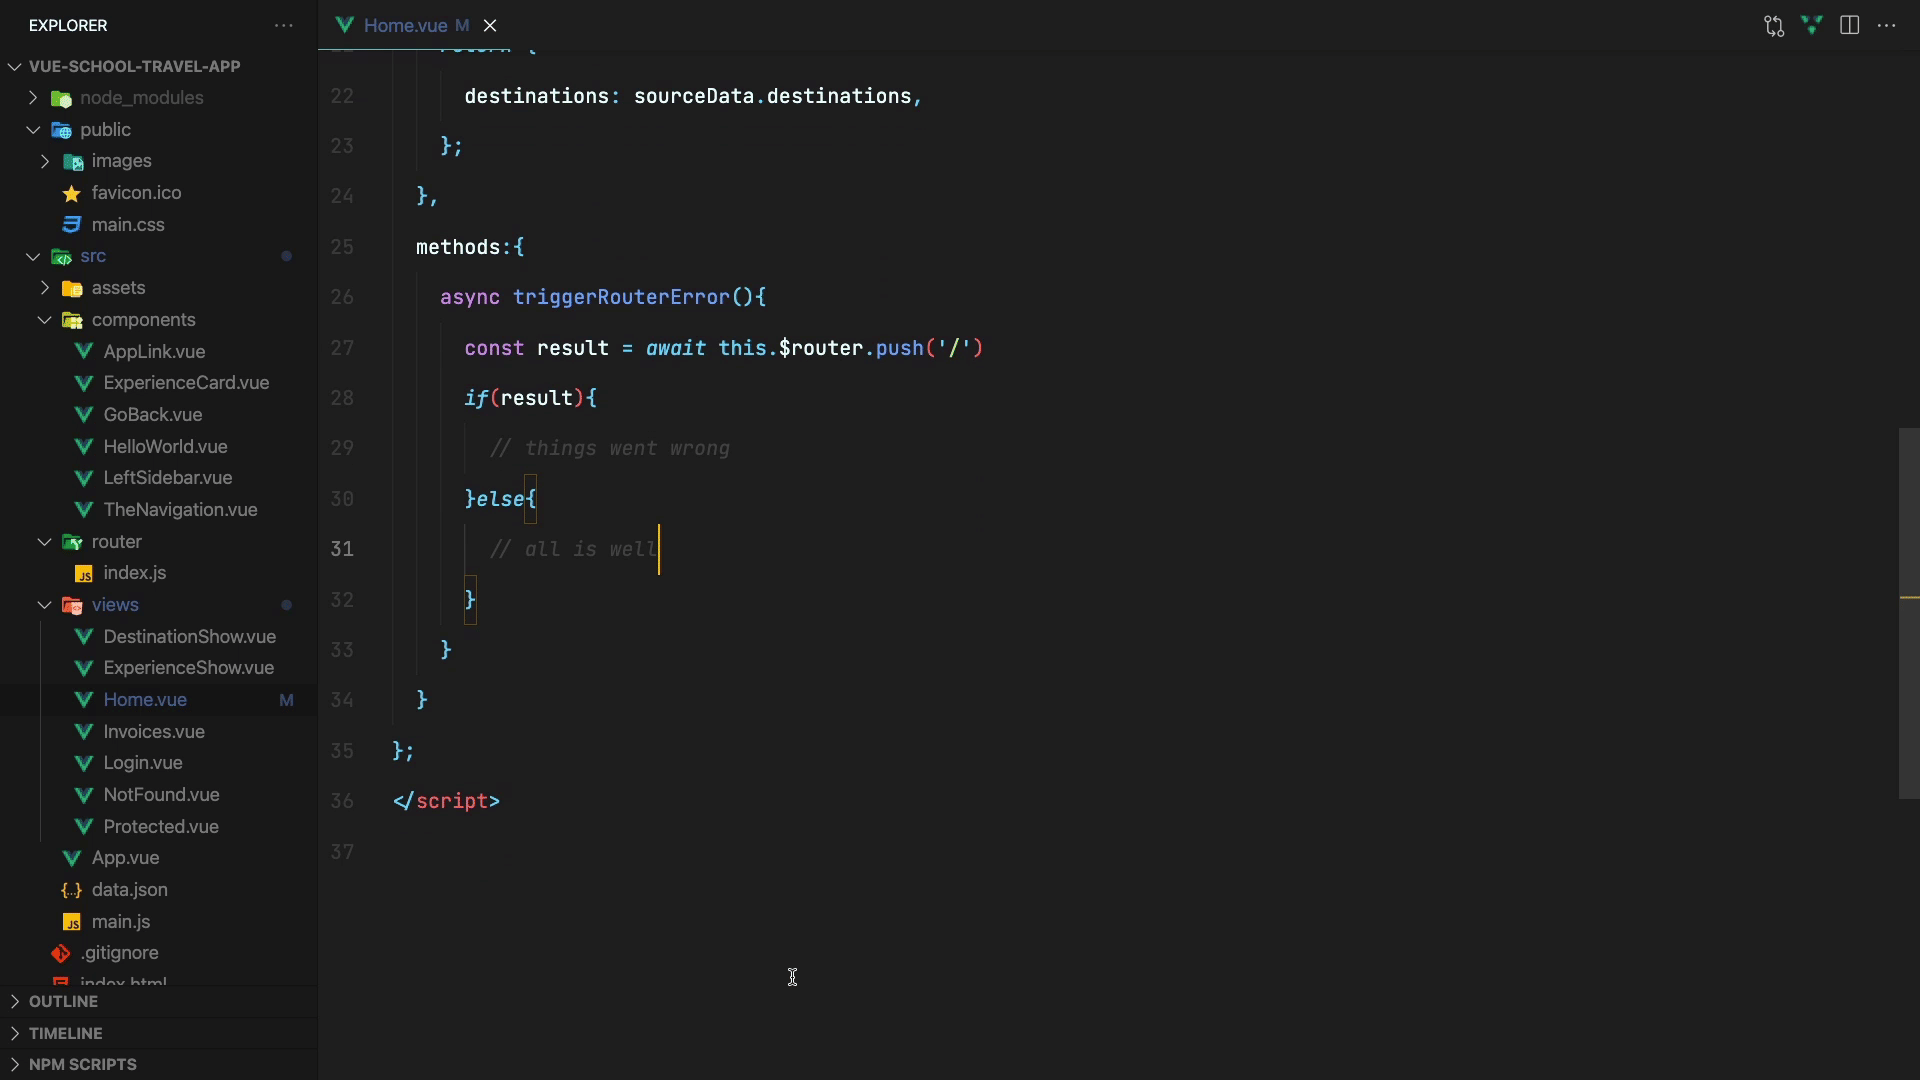Image resolution: width=1920 pixels, height=1080 pixels.
Task: Click the Vetur split-file icon
Action: coord(1812,26)
